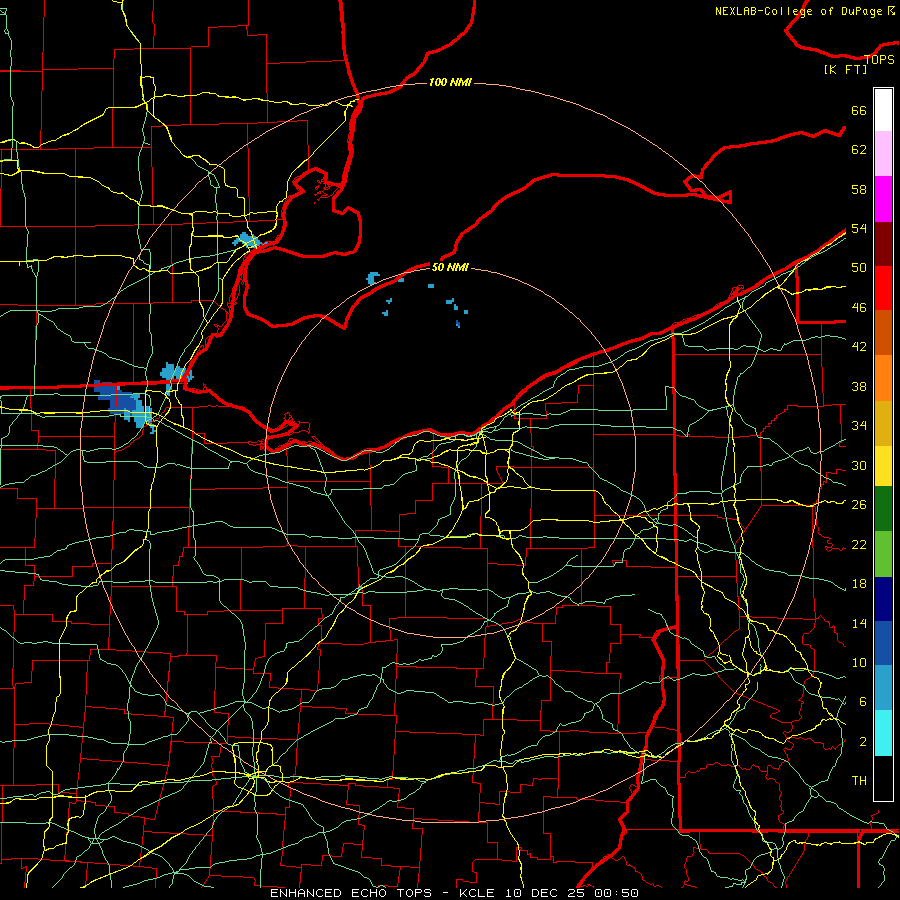Click the ENHANCED ECHO TOPS caption text

[x=351, y=893]
